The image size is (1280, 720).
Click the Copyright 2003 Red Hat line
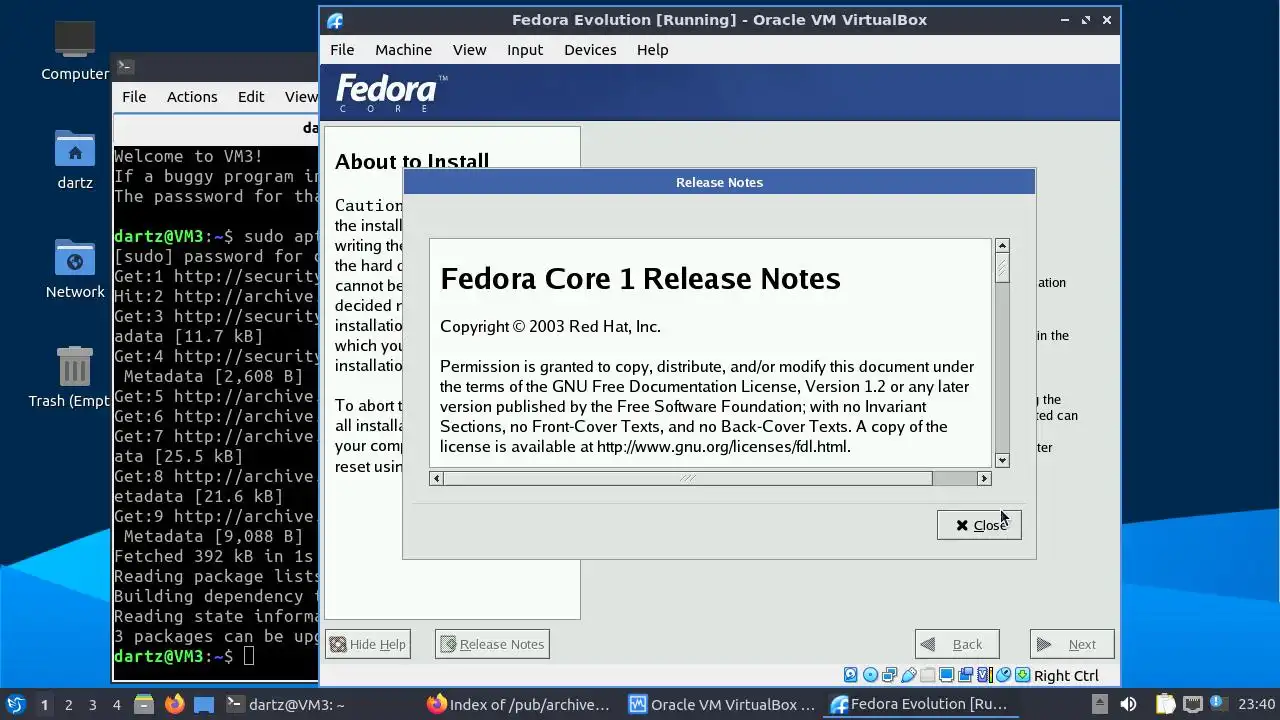point(550,327)
